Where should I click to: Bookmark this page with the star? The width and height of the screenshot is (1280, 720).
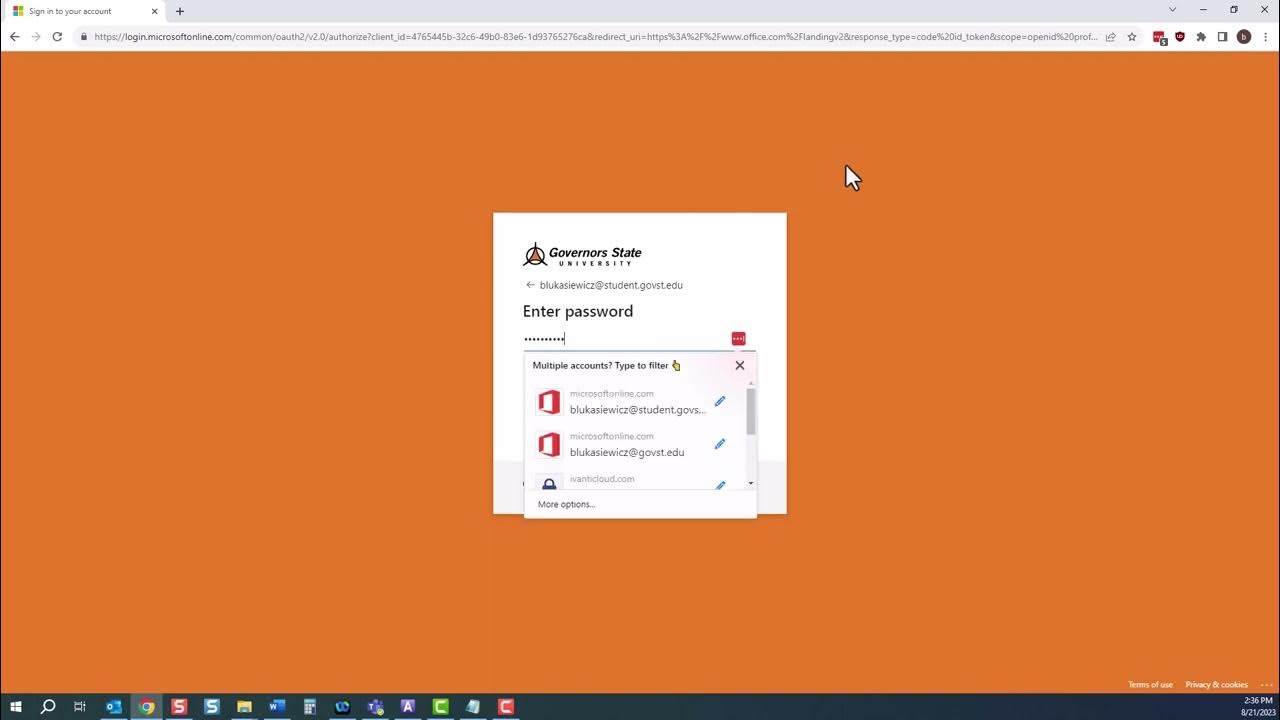pyautogui.click(x=1132, y=37)
